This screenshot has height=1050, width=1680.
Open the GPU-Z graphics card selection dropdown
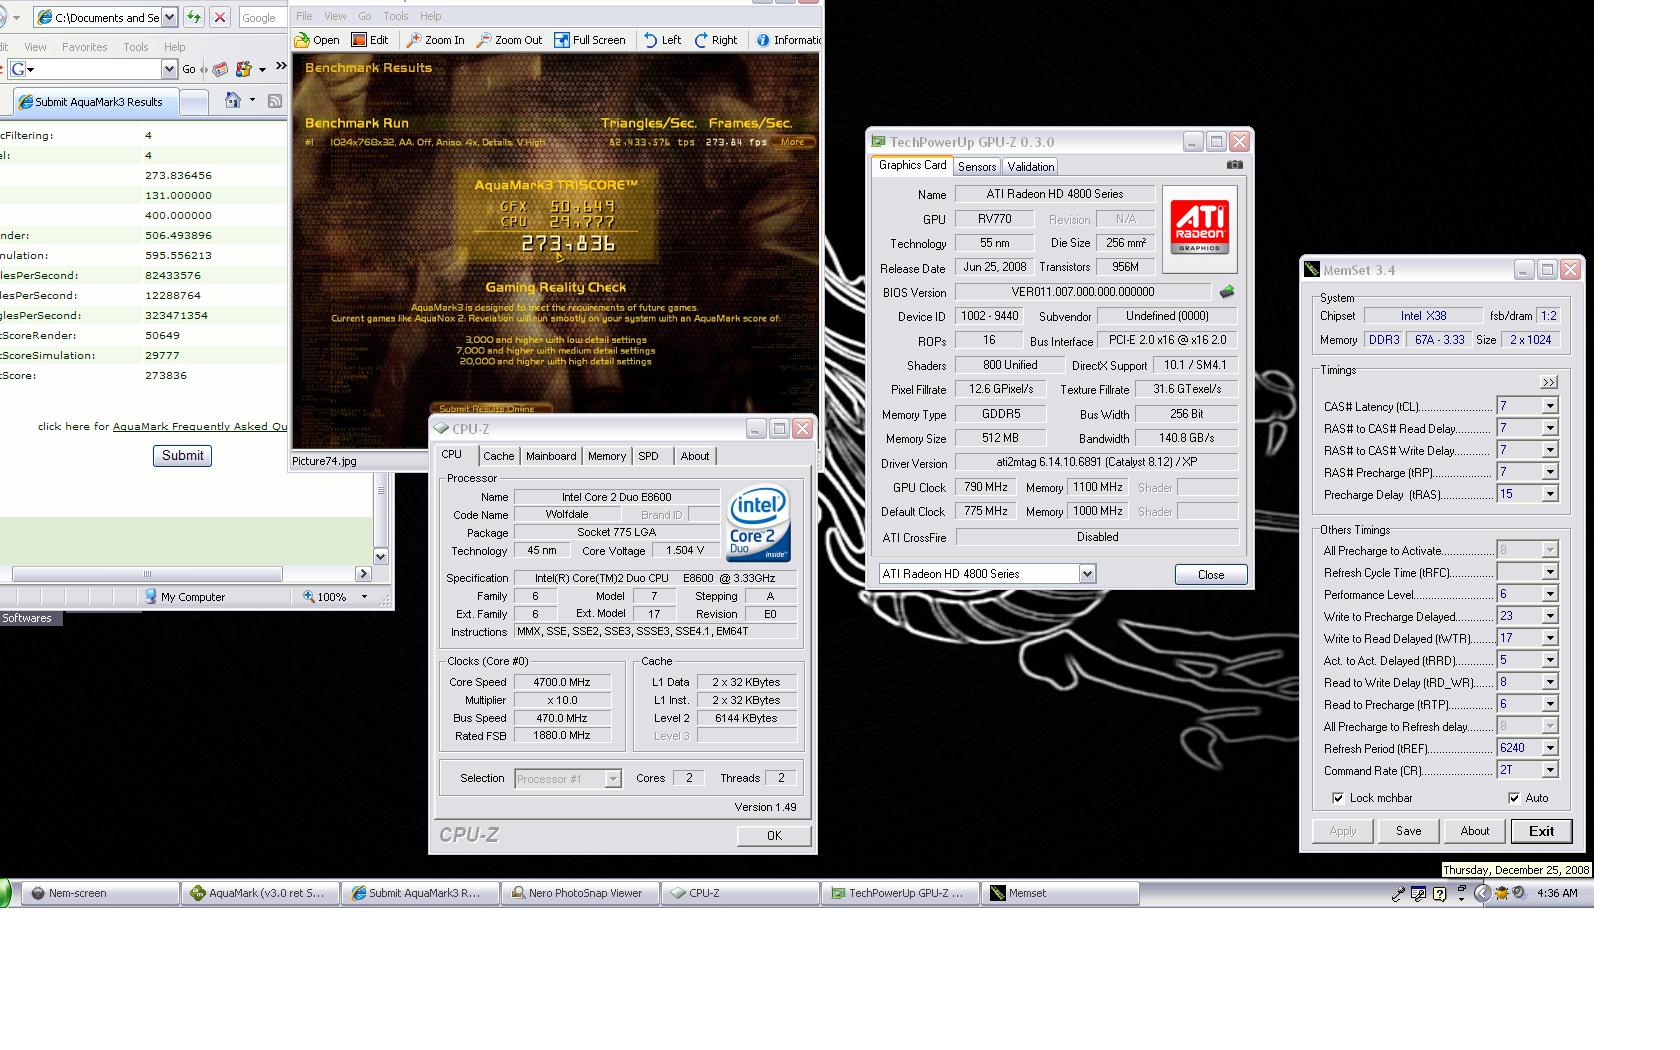(x=1087, y=574)
